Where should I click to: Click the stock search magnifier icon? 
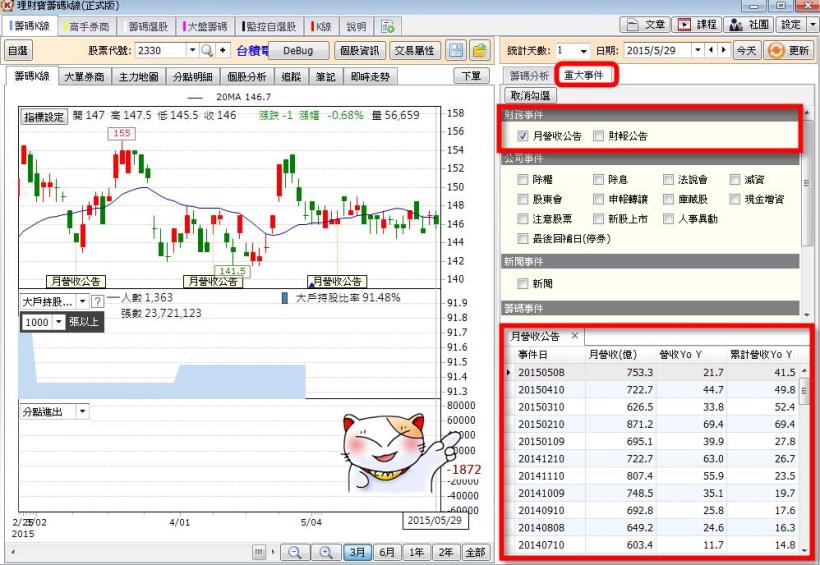[206, 50]
